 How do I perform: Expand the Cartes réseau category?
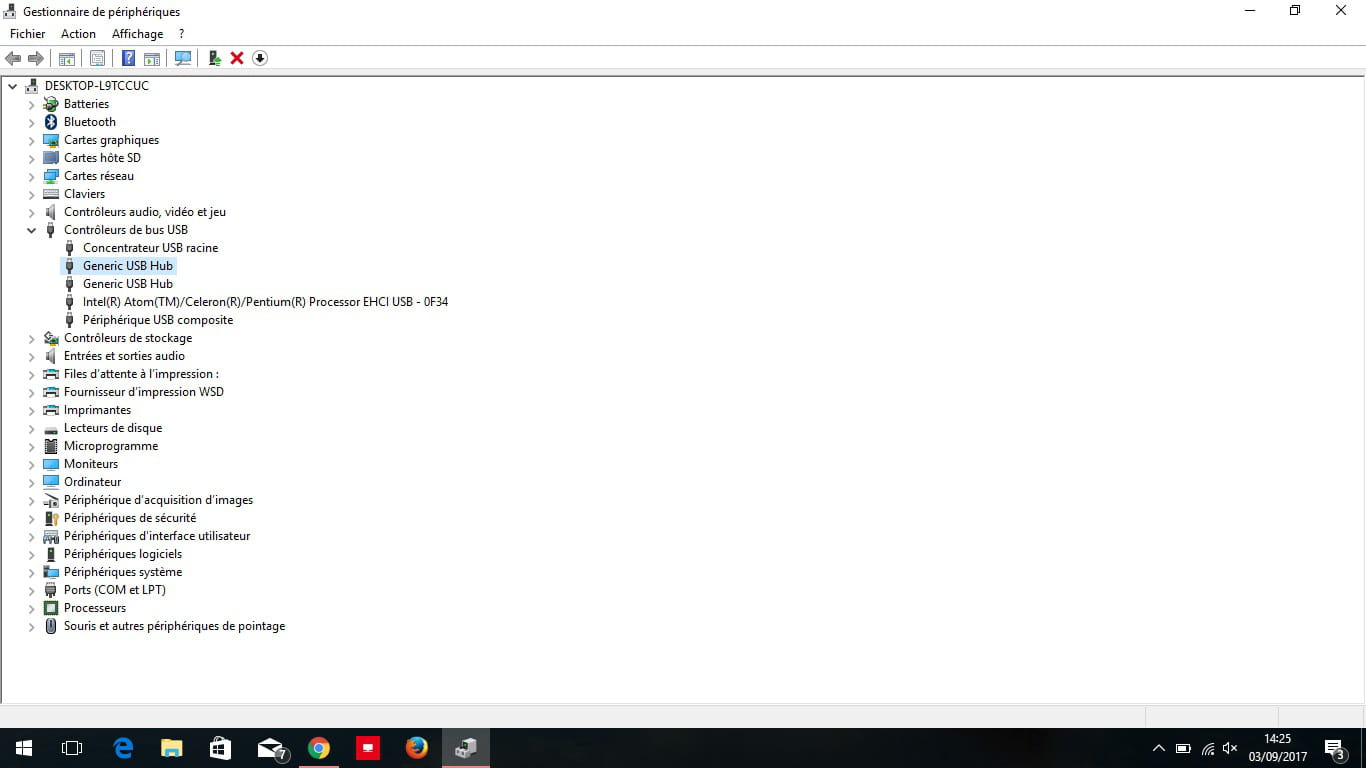32,176
